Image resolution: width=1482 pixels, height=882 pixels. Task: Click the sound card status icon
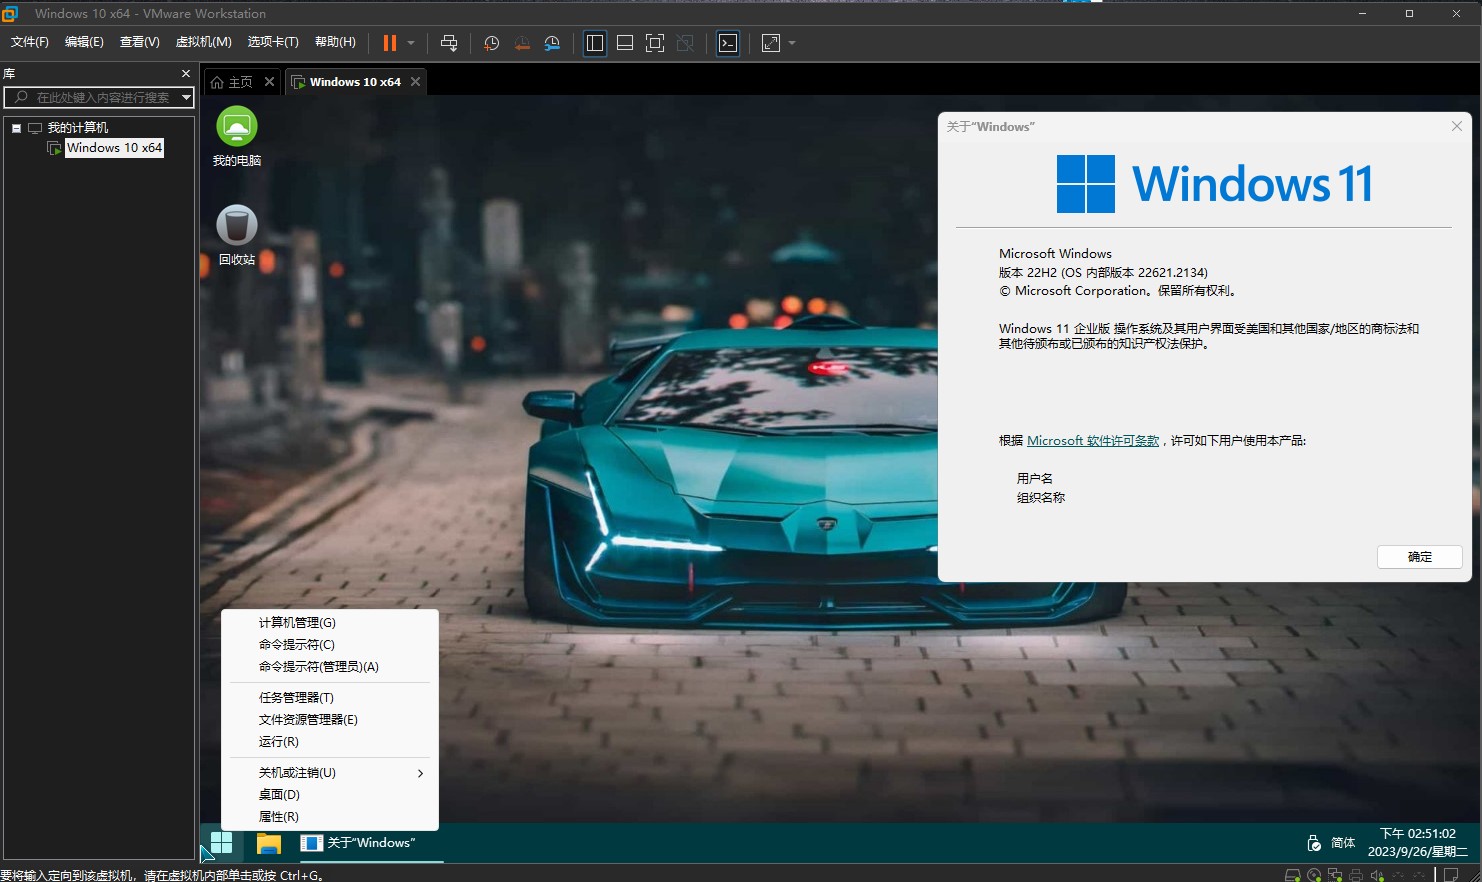[x=1377, y=875]
